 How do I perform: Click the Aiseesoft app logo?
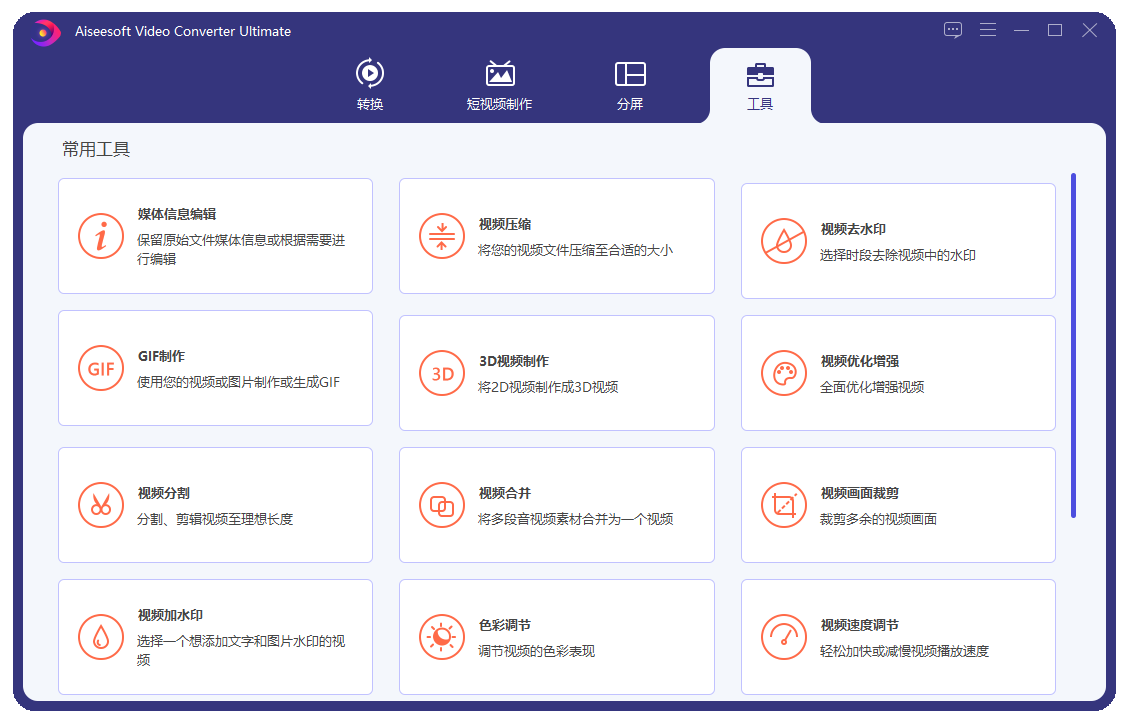tap(44, 32)
